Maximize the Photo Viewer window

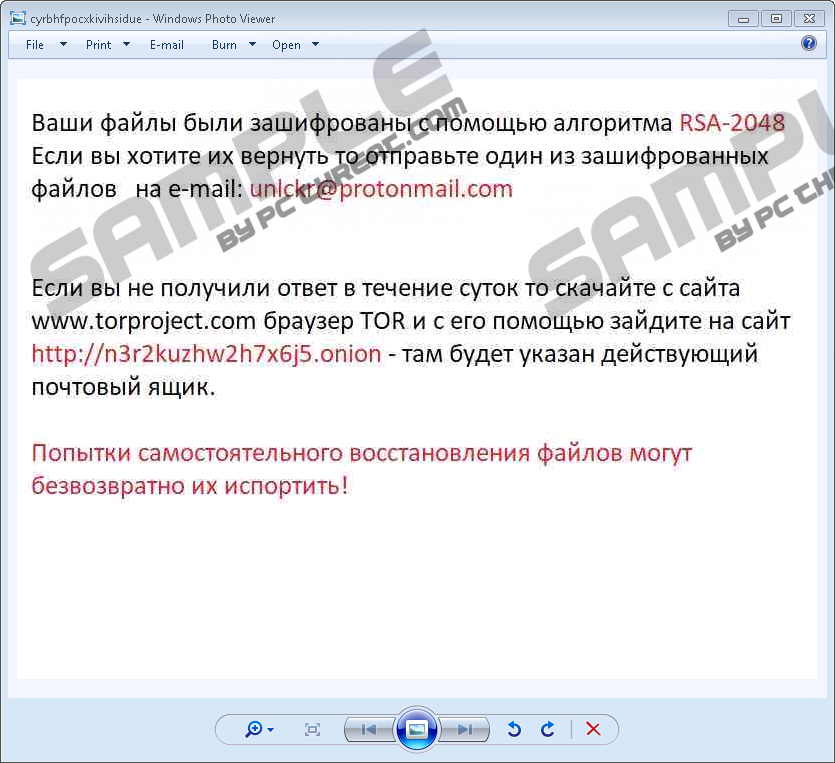click(x=775, y=18)
